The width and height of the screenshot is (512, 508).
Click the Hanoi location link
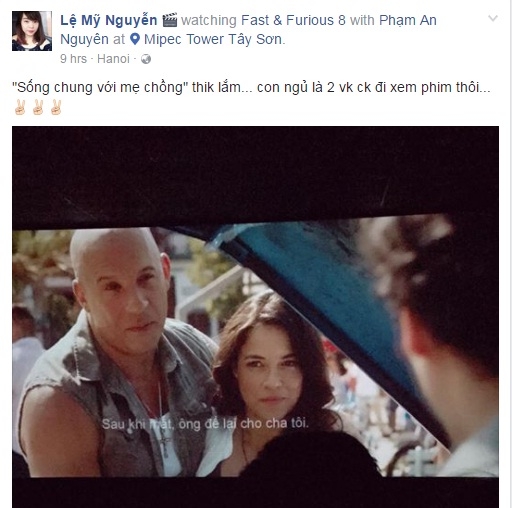(113, 59)
